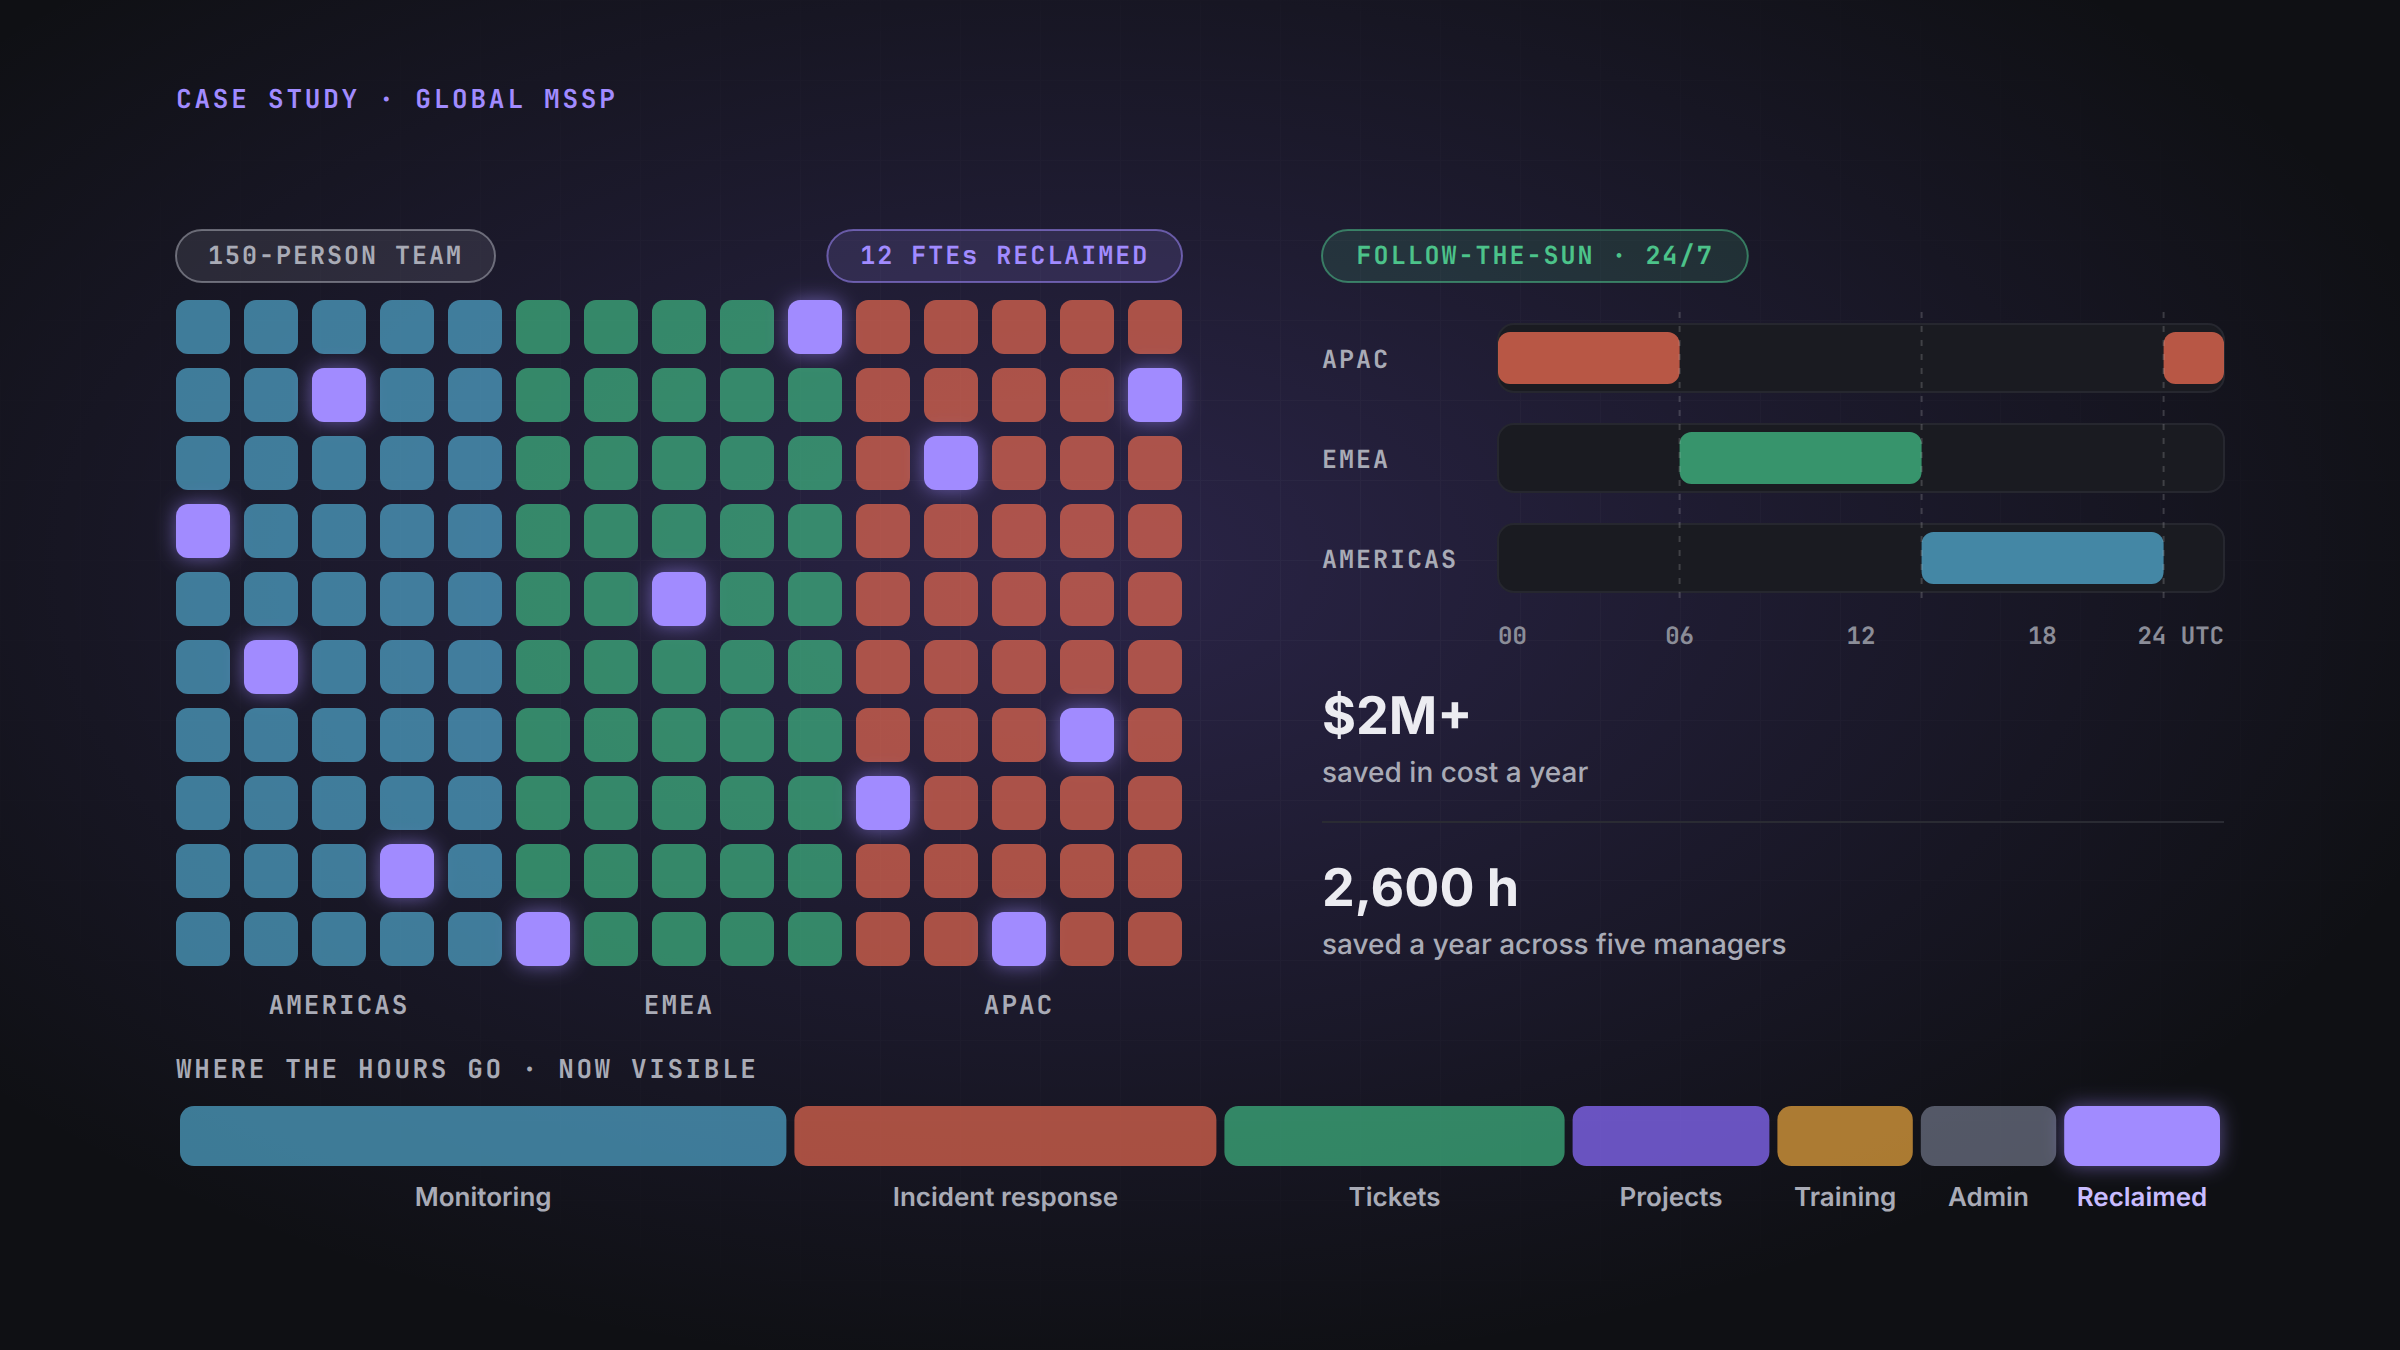Viewport: 2400px width, 1350px height.
Task: Click 'saved in cost a year' caption
Action: point(1455,773)
